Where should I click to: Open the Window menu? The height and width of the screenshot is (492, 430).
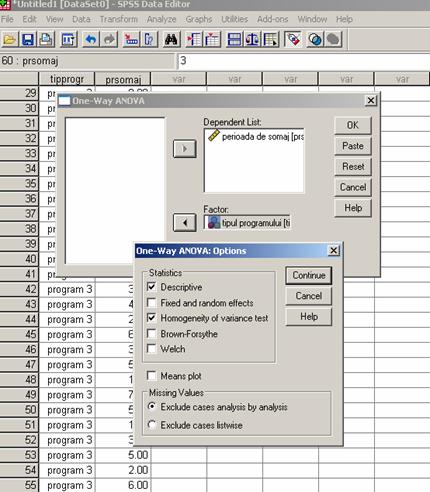click(x=312, y=19)
